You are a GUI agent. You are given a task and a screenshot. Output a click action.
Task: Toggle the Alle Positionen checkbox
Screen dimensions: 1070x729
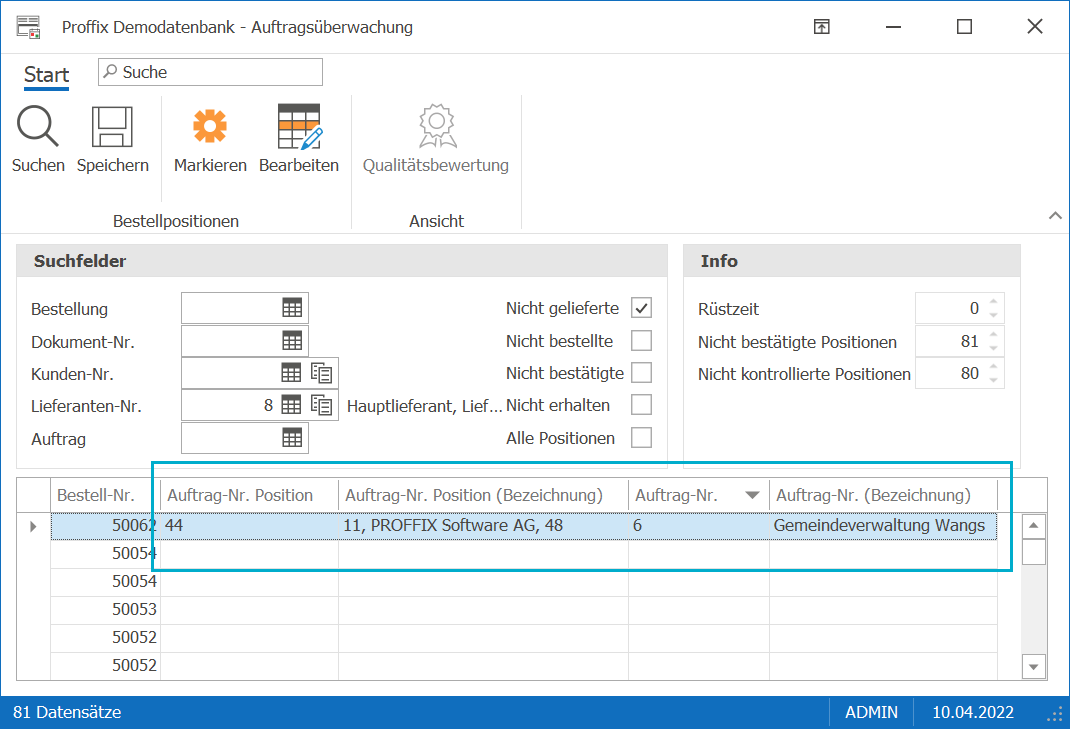click(x=641, y=438)
